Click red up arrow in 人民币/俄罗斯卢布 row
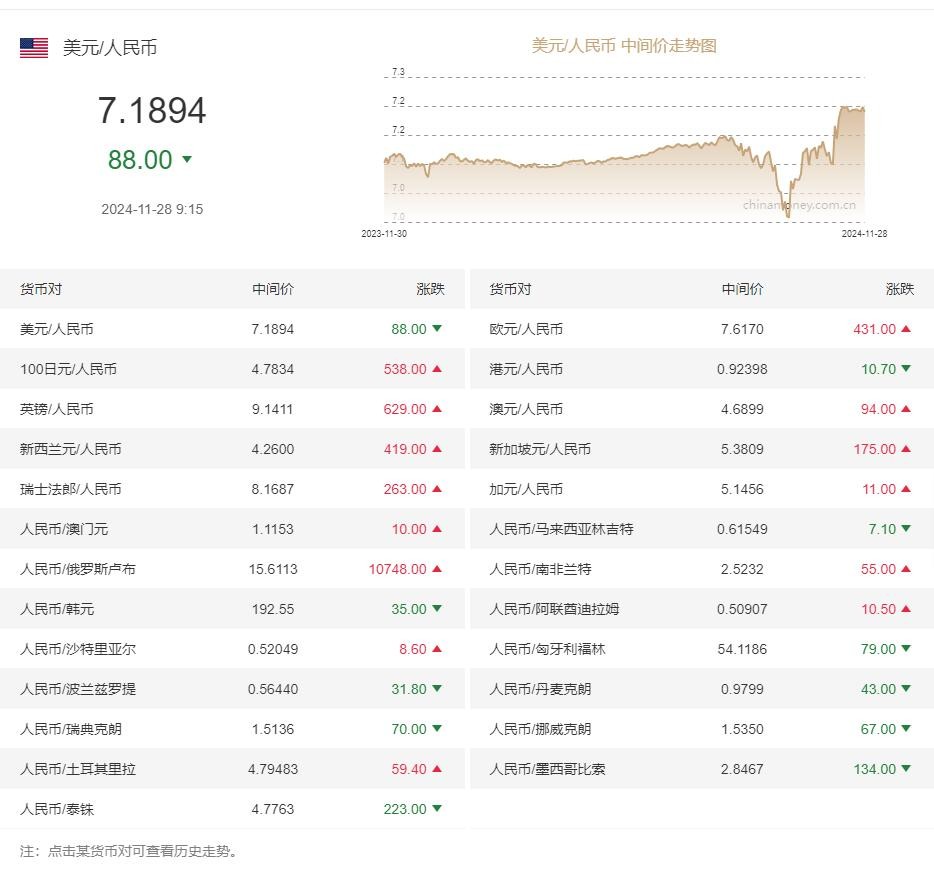This screenshot has width=934, height=873. pyautogui.click(x=437, y=569)
